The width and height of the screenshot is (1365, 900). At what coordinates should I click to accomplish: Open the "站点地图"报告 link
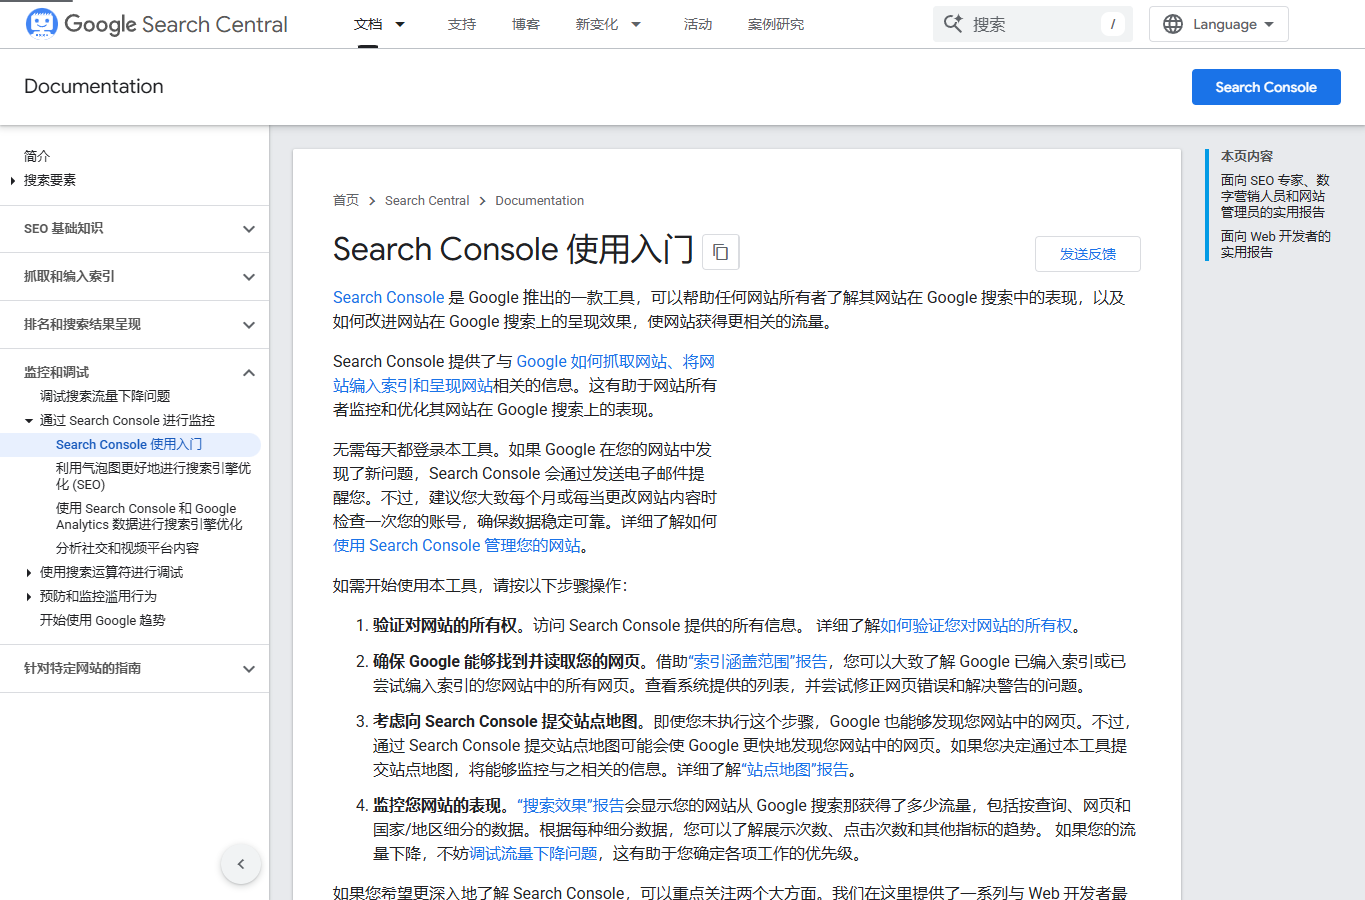(795, 770)
